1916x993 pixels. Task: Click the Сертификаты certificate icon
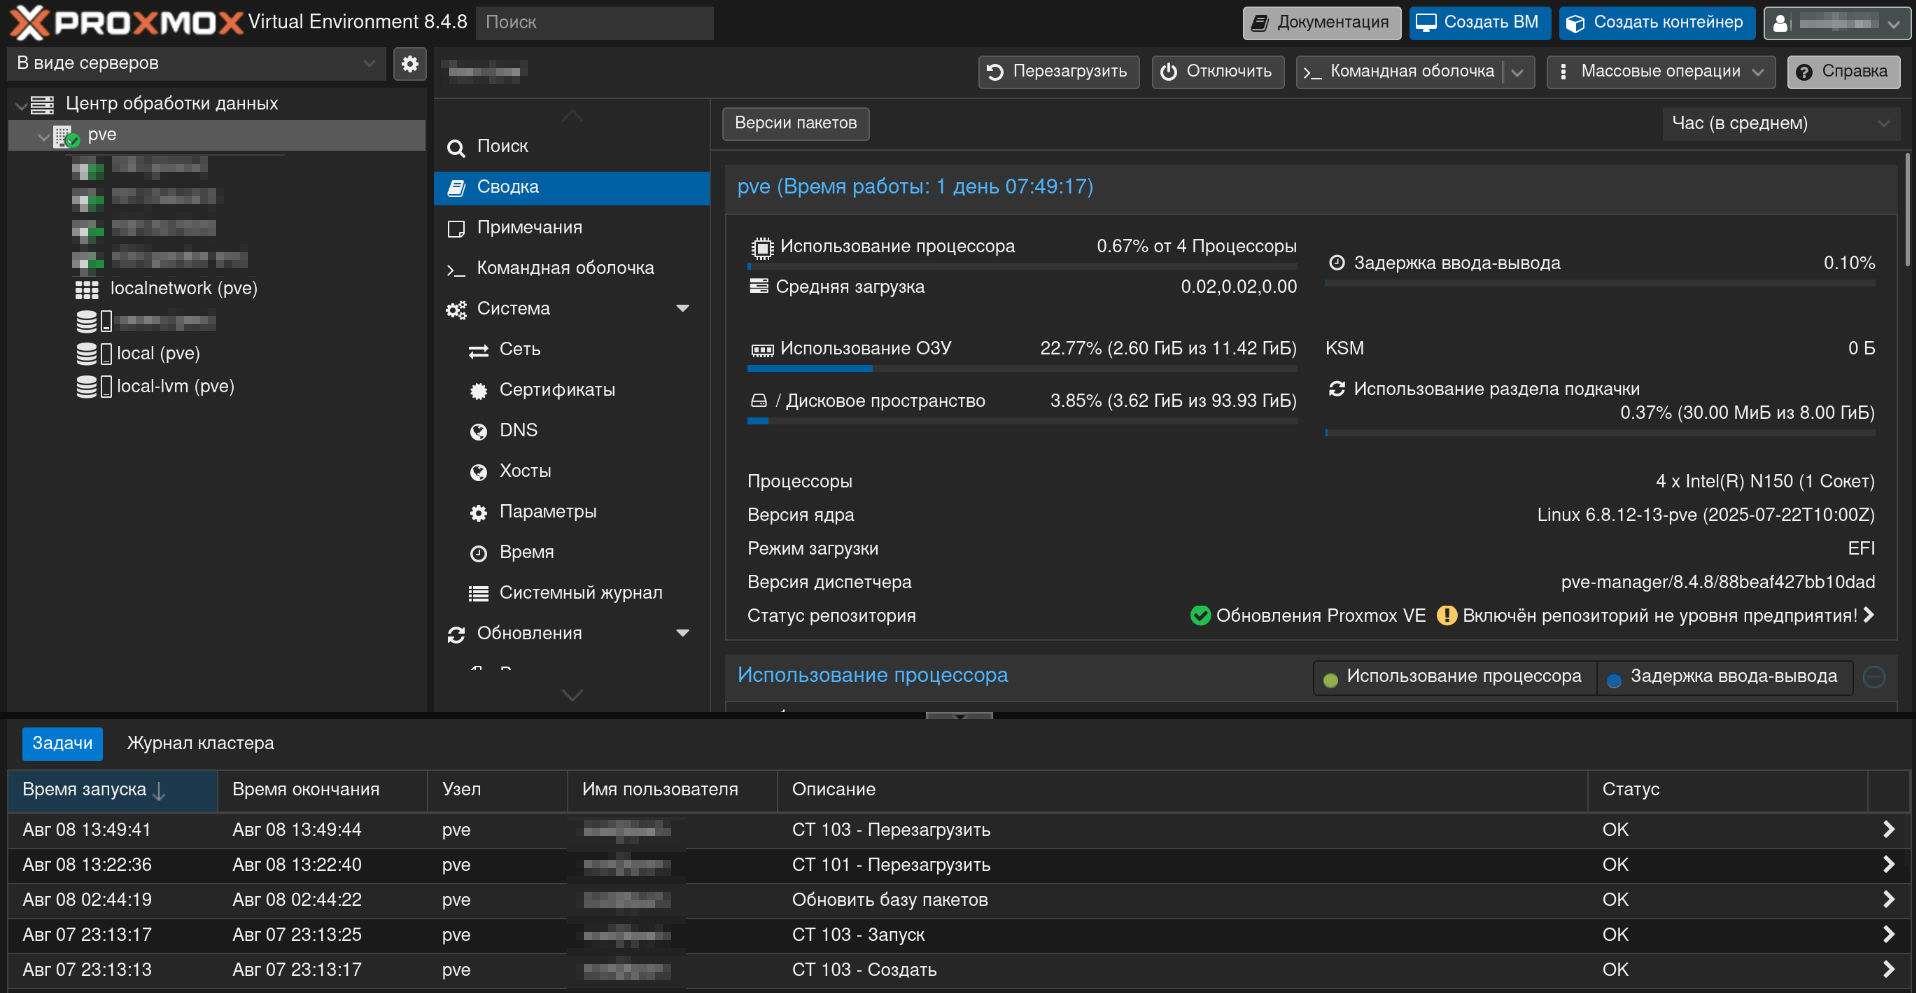[x=479, y=391]
